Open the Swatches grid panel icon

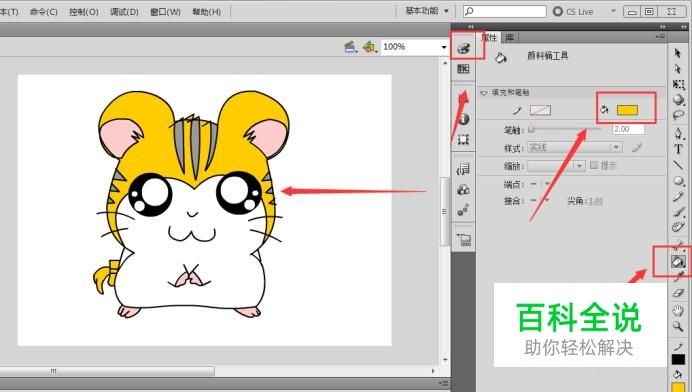click(463, 69)
